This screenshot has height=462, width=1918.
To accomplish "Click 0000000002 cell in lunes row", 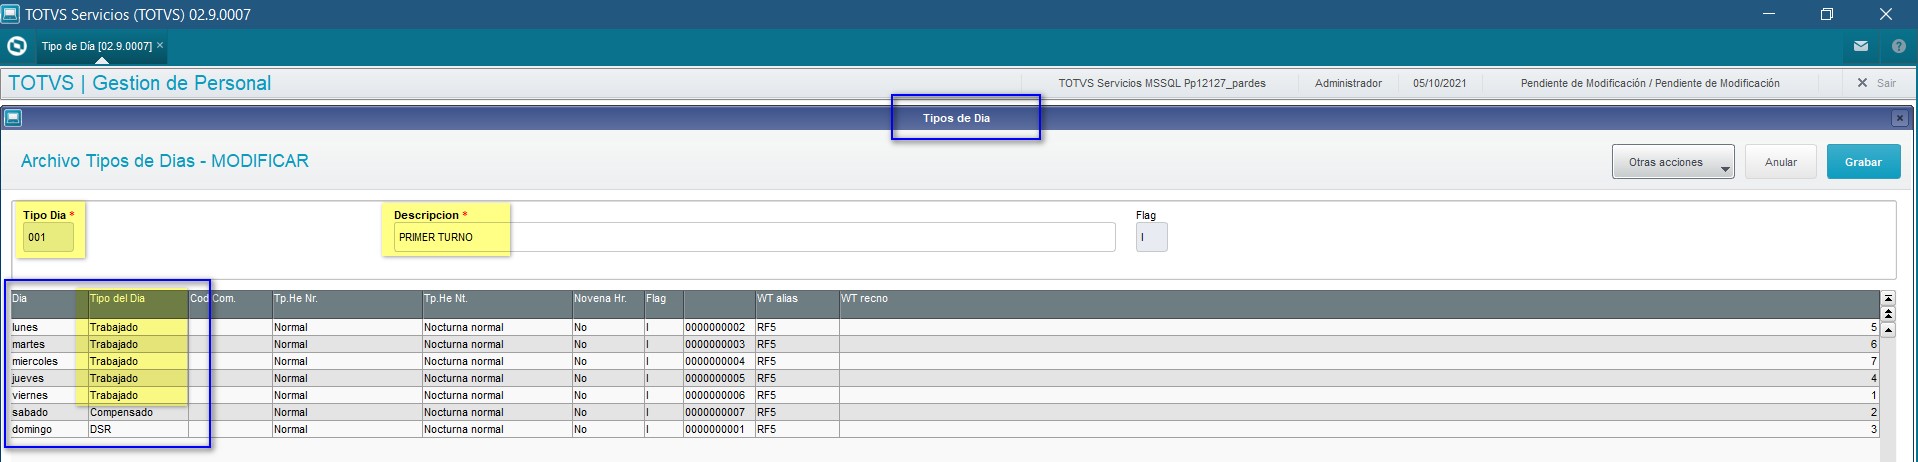I will click(719, 327).
